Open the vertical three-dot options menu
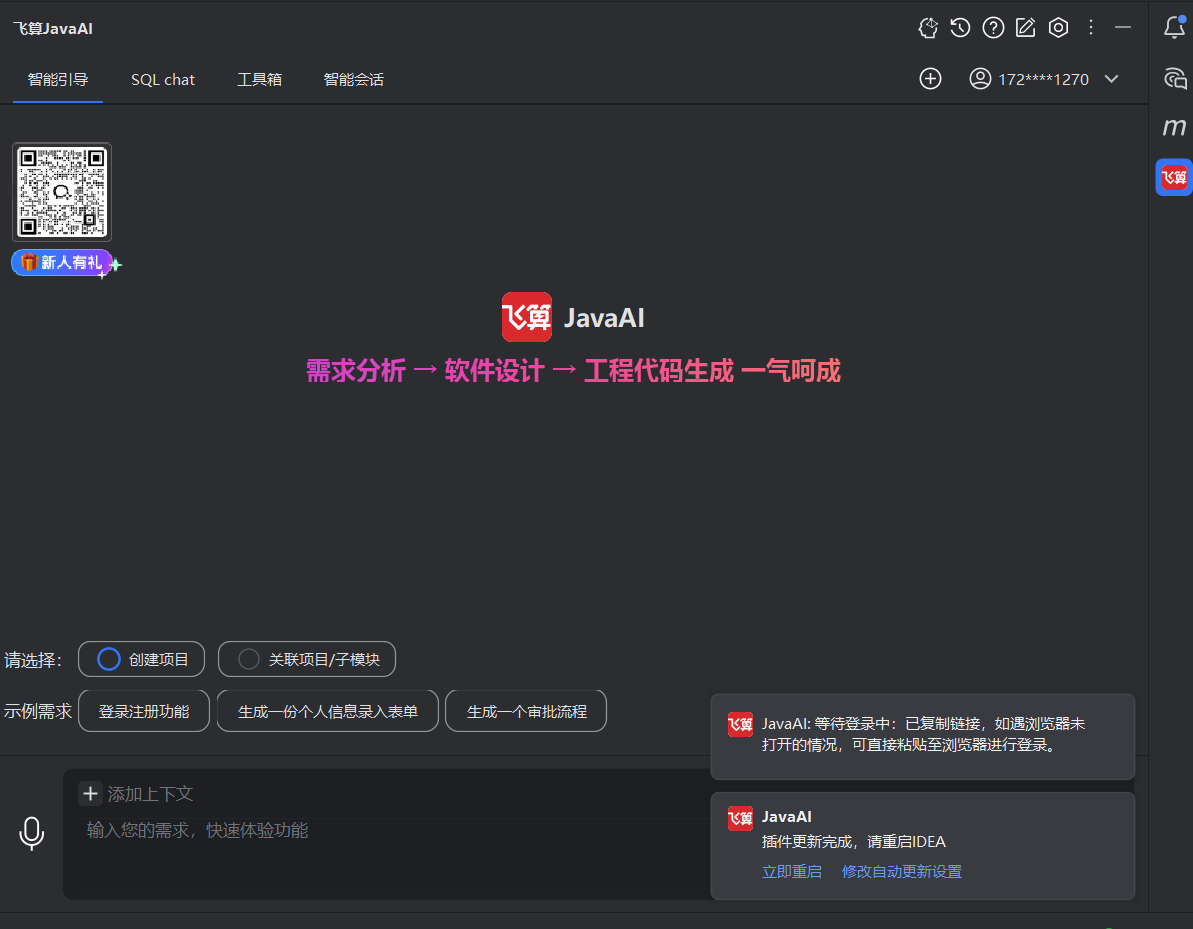The height and width of the screenshot is (929, 1193). coord(1091,28)
